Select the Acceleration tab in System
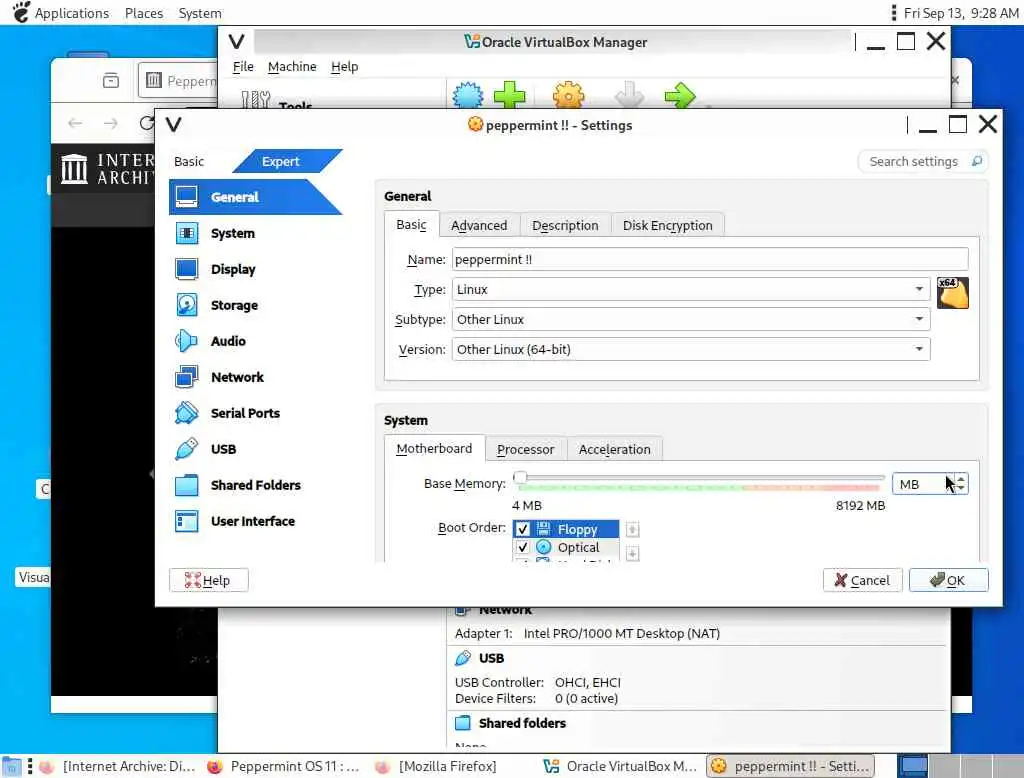 [615, 449]
